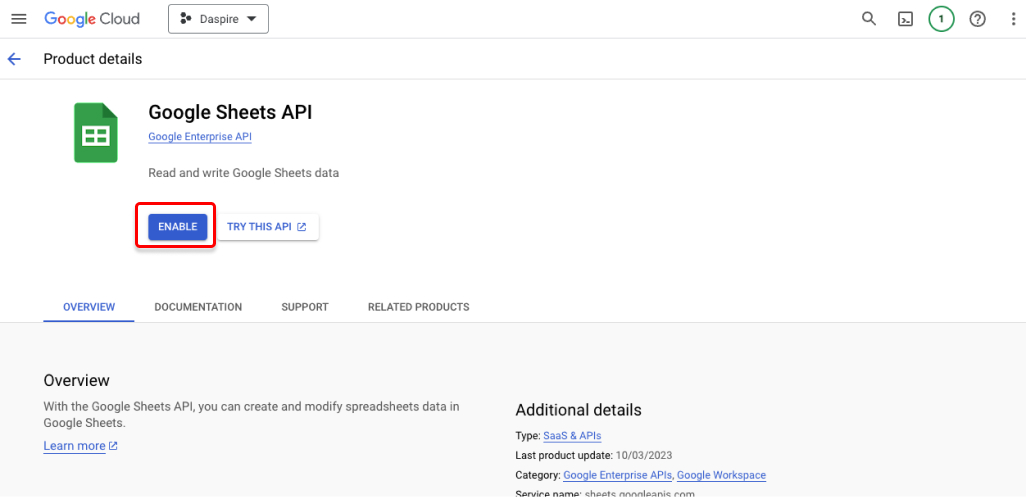
Task: Go back using the left arrow
Action: [14, 59]
